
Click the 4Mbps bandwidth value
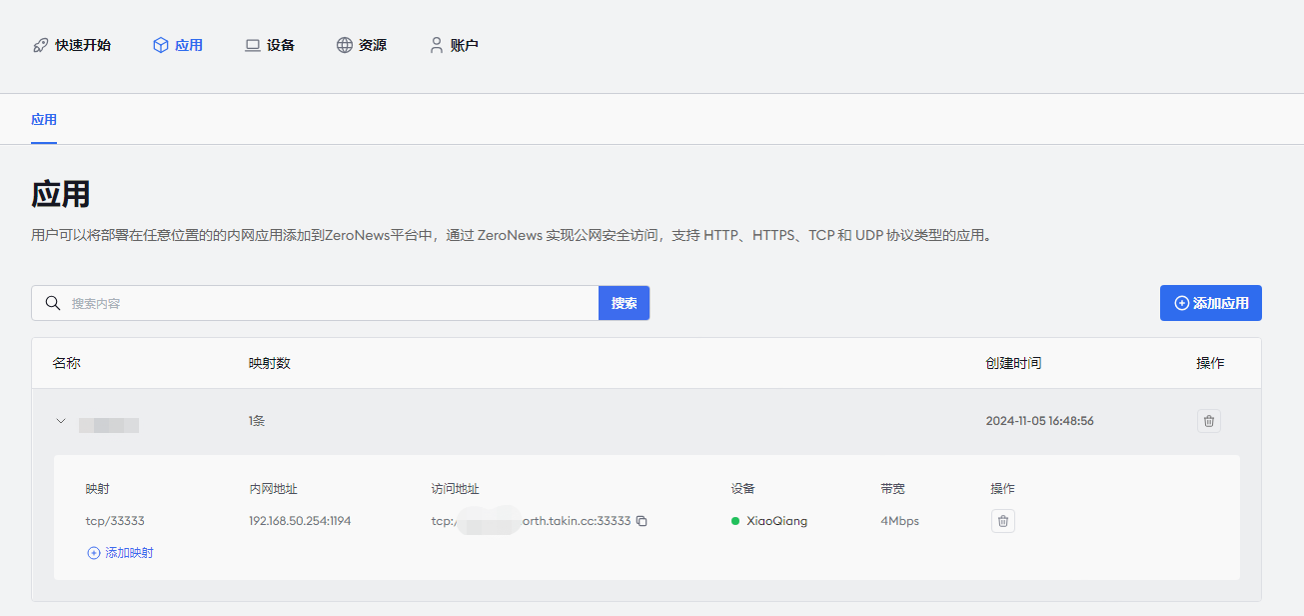(900, 521)
